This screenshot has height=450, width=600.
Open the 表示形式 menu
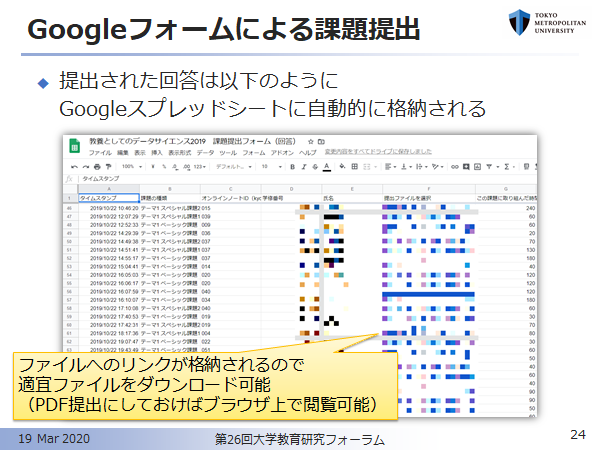(180, 153)
